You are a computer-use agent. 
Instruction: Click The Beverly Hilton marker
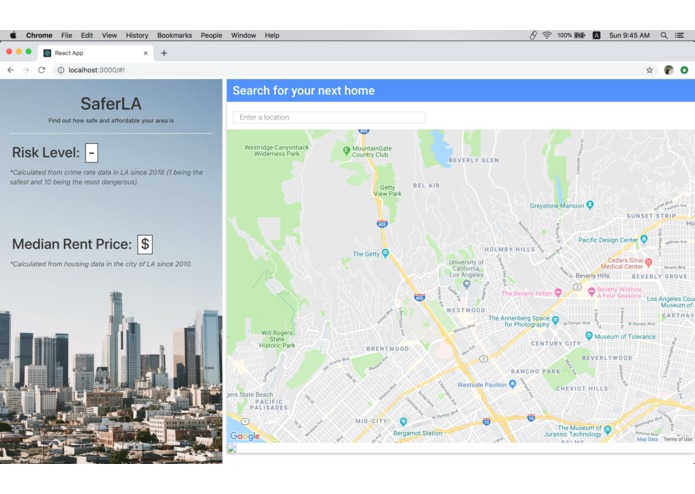pyautogui.click(x=558, y=292)
